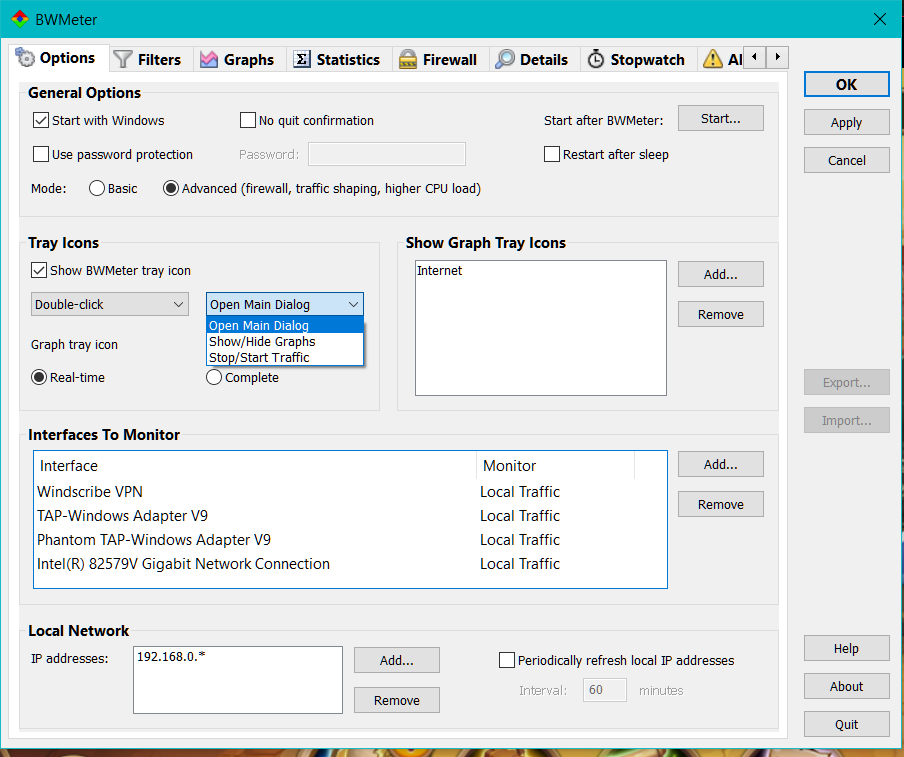Select Intel(R) 82579V Gigabit Network Connection row
The image size is (904, 757).
pyautogui.click(x=350, y=563)
